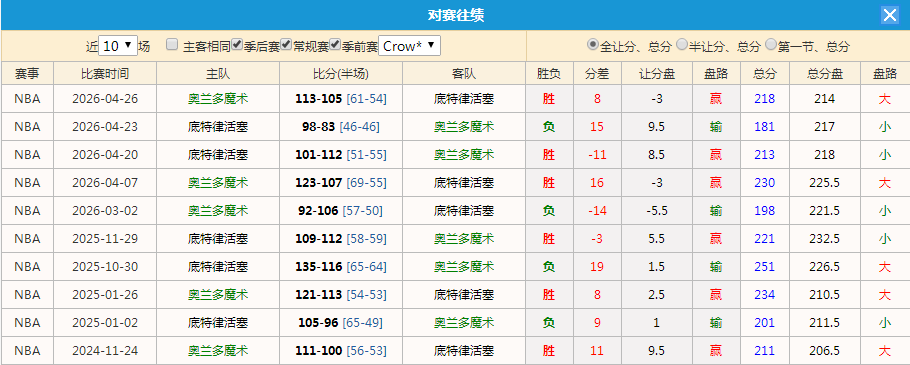Image resolution: width=910 pixels, height=365 pixels.
Task: Click the 206.5 total line value
Action: (824, 350)
